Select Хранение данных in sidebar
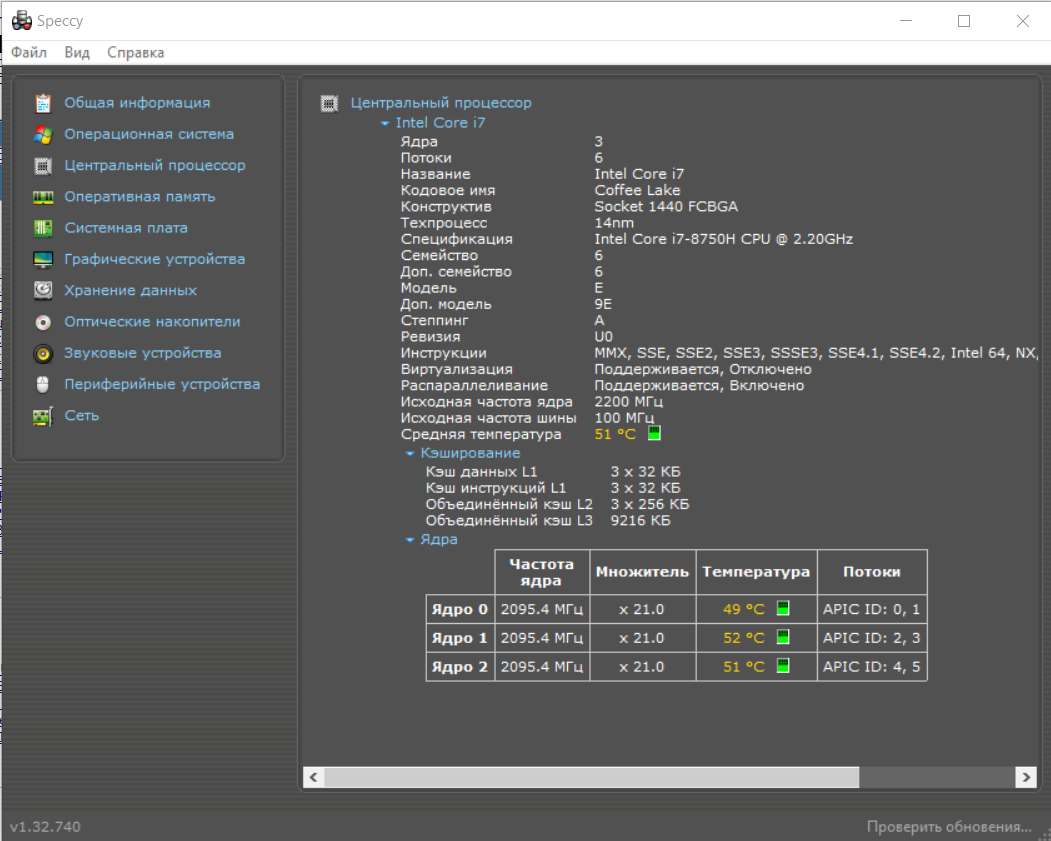 point(130,291)
